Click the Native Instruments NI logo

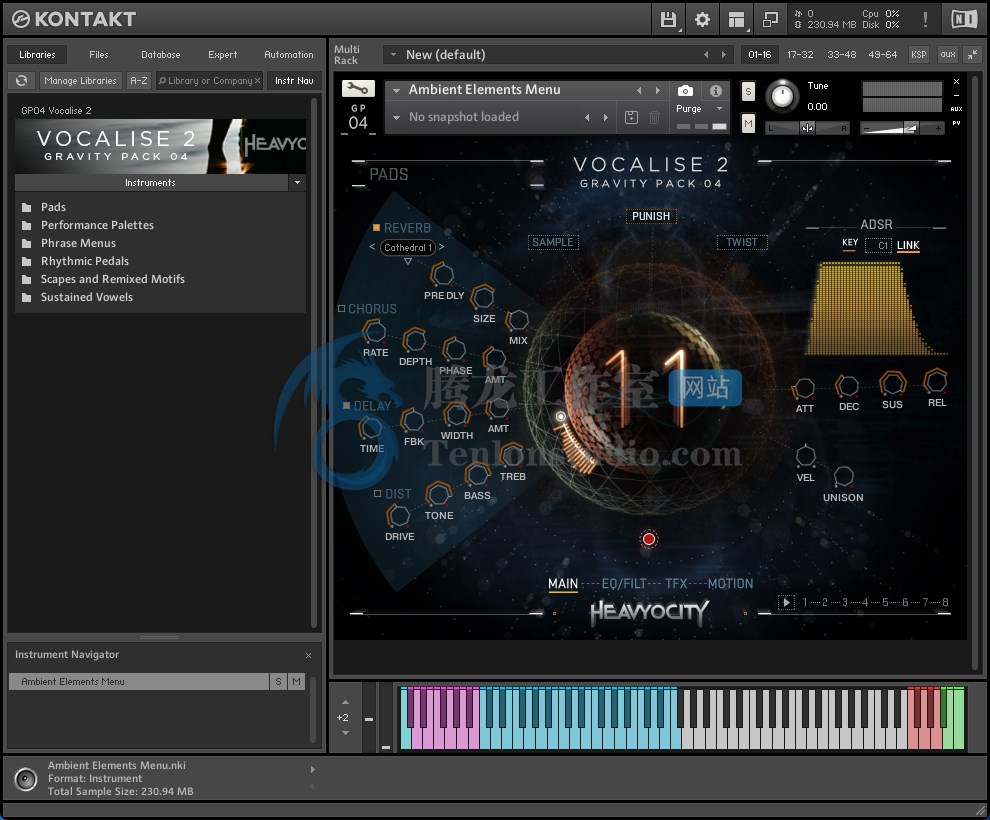pyautogui.click(x=963, y=20)
